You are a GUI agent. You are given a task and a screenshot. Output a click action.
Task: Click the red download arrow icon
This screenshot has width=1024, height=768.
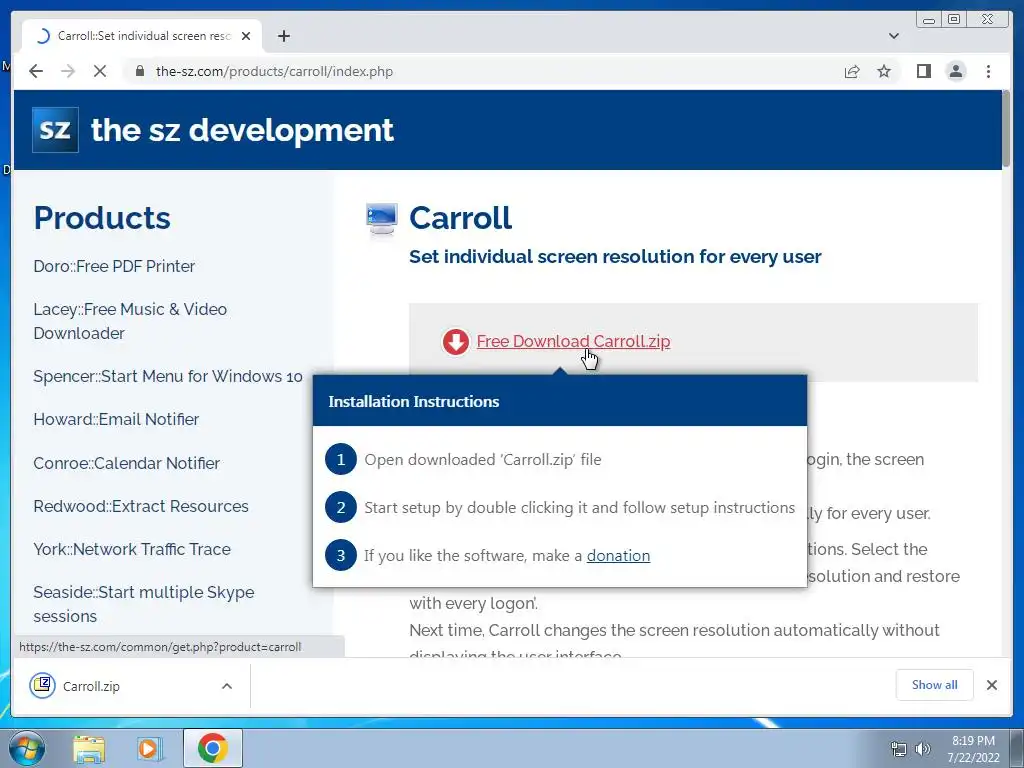pyautogui.click(x=455, y=342)
